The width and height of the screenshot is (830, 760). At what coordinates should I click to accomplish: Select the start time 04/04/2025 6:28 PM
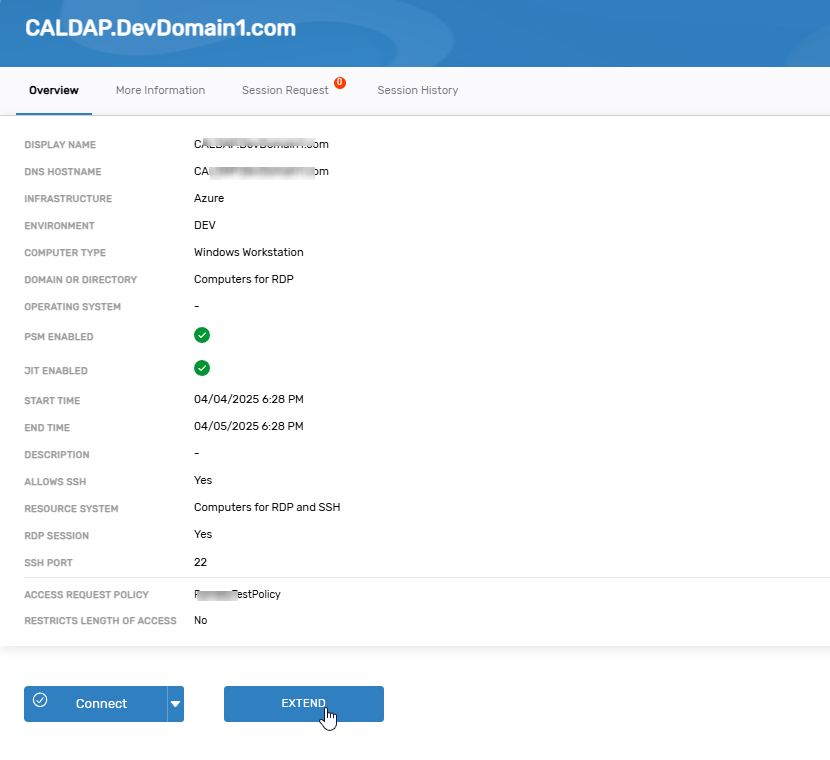248,399
